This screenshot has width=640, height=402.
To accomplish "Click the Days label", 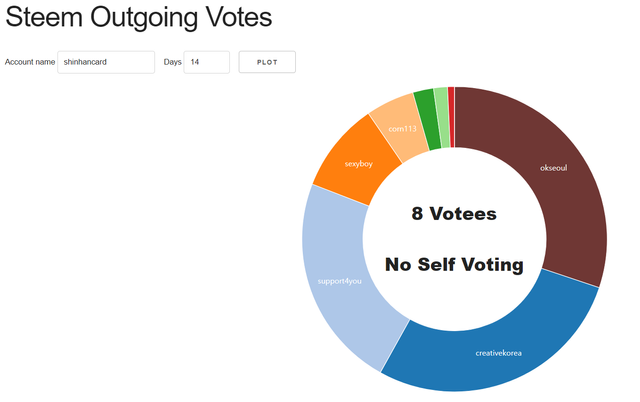I will (173, 62).
